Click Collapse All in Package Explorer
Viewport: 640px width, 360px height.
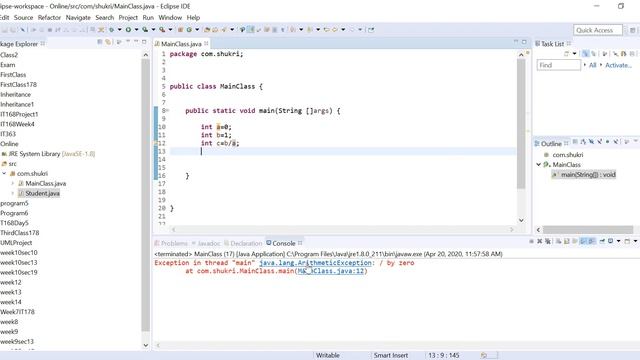click(100, 42)
